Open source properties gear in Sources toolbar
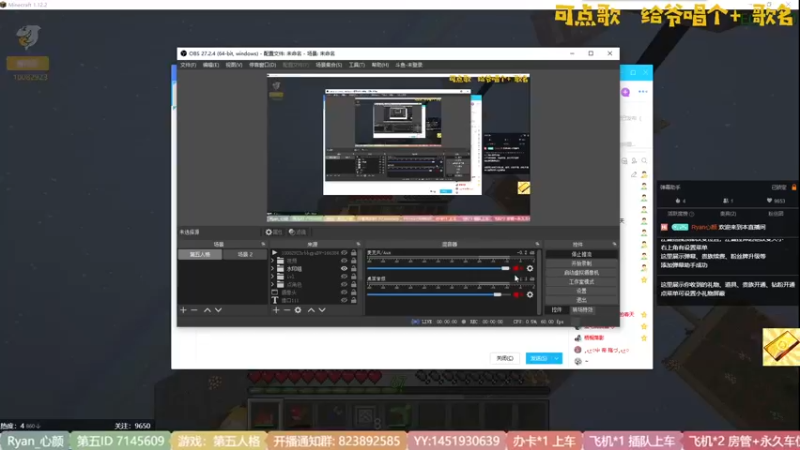This screenshot has width=800, height=450. (298, 310)
